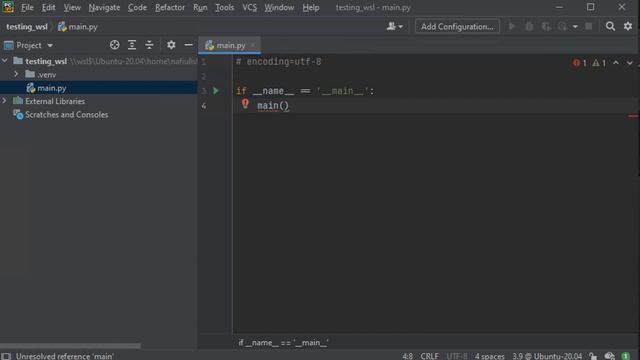This screenshot has width=640, height=360.
Task: Open the VCS menu
Action: point(249,7)
